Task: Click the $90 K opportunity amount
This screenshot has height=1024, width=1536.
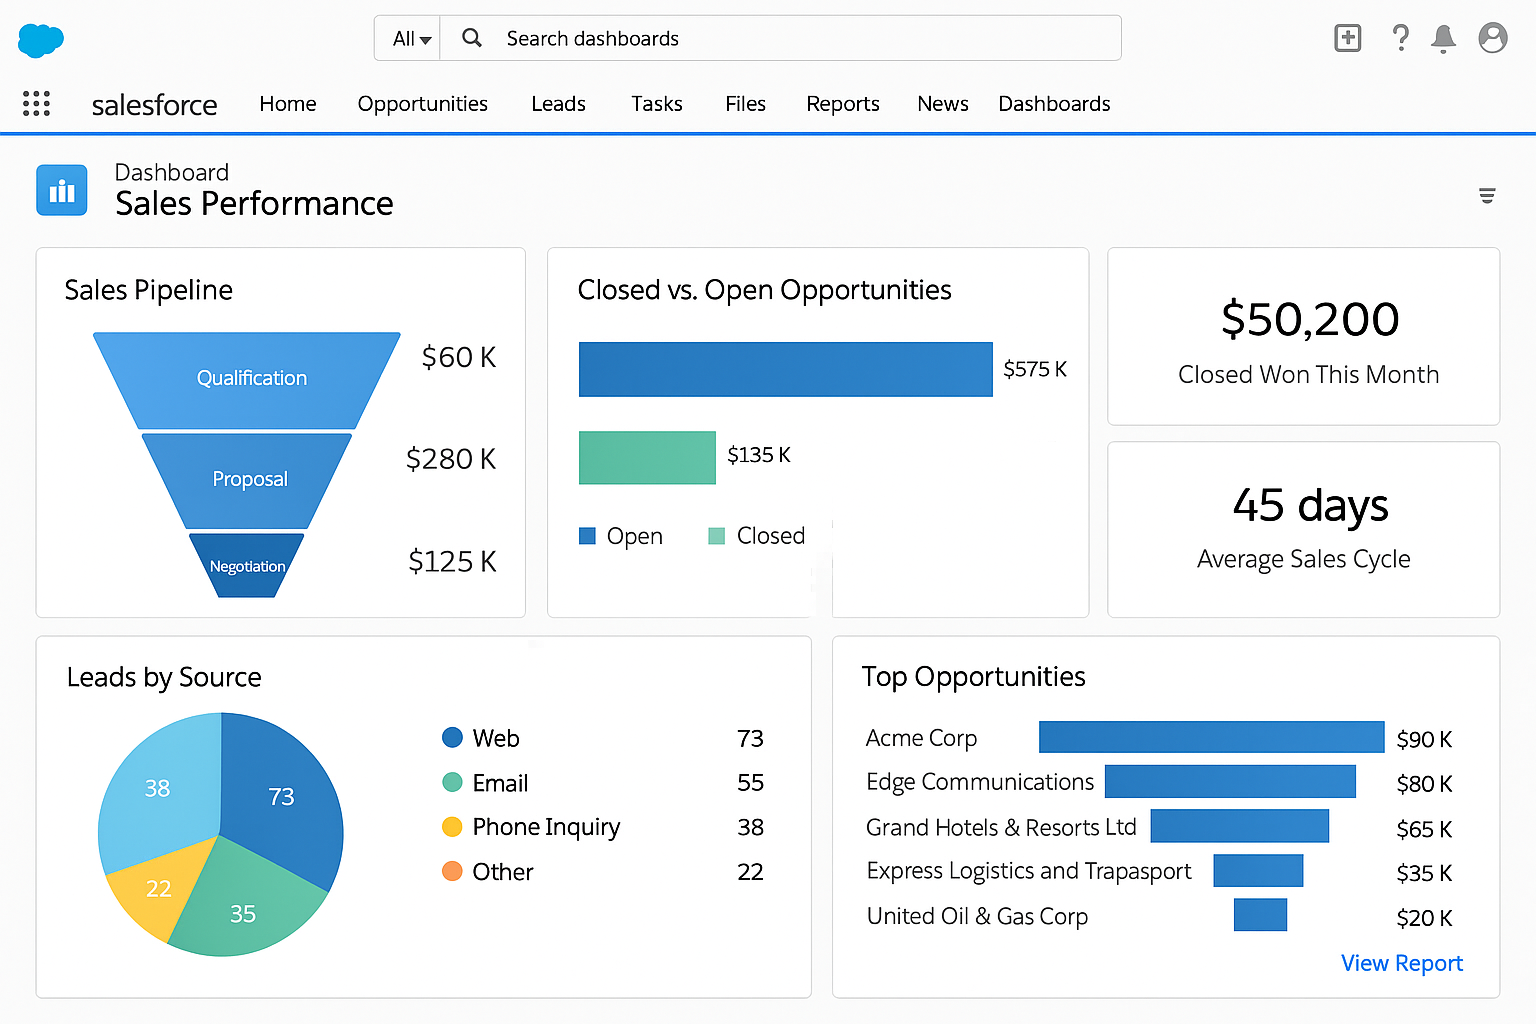Action: pos(1424,739)
